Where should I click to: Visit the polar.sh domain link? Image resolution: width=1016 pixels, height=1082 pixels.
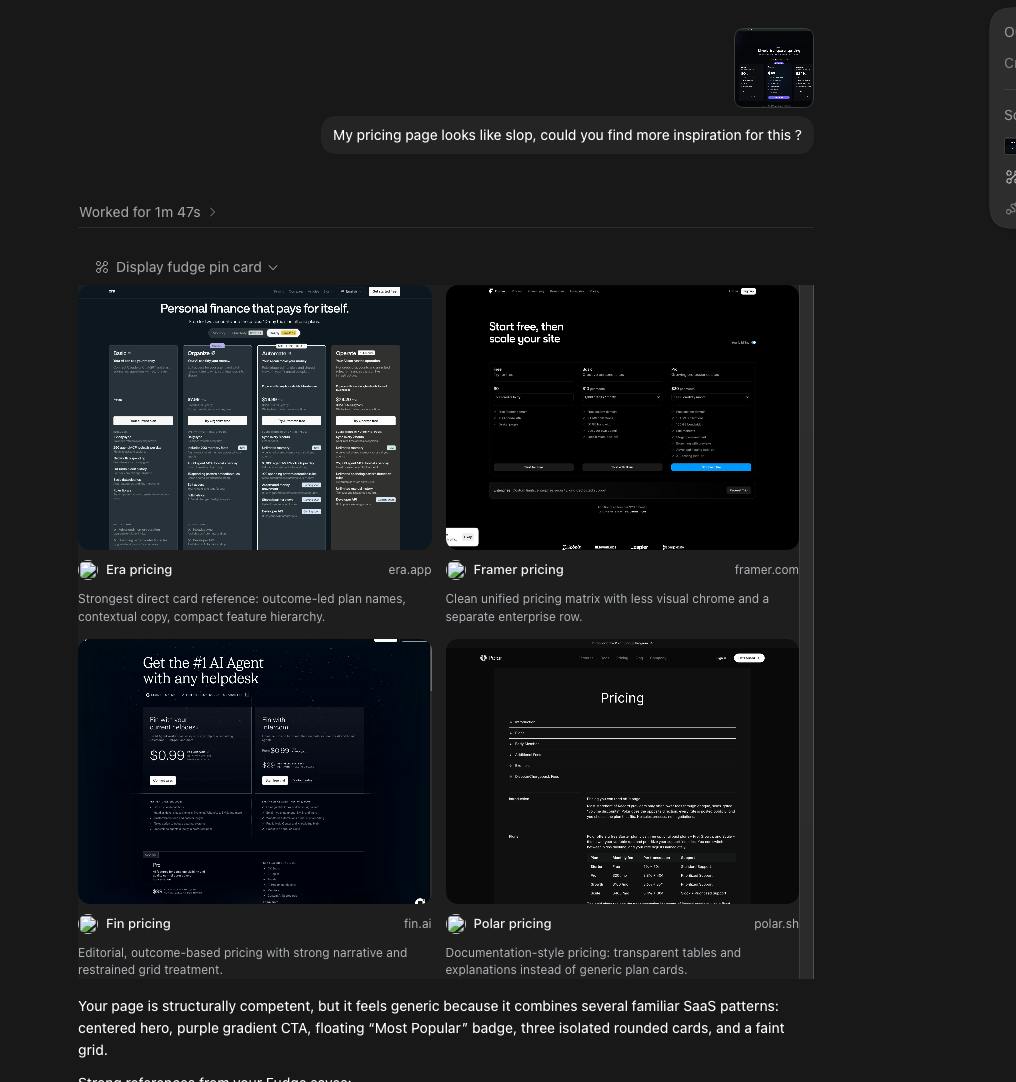[x=776, y=924]
